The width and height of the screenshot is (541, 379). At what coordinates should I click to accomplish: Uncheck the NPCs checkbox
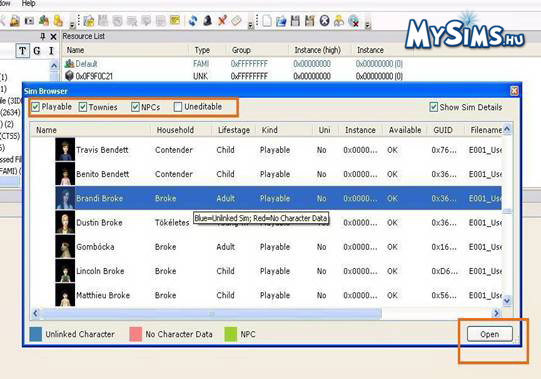[x=135, y=107]
